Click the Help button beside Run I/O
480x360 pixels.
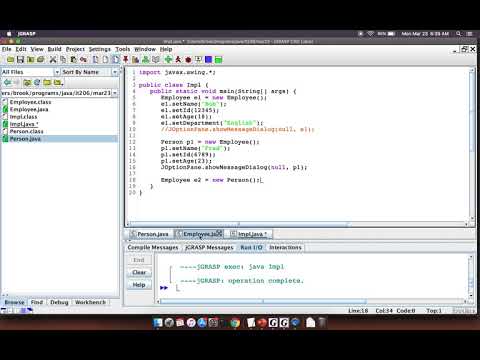coord(139,285)
